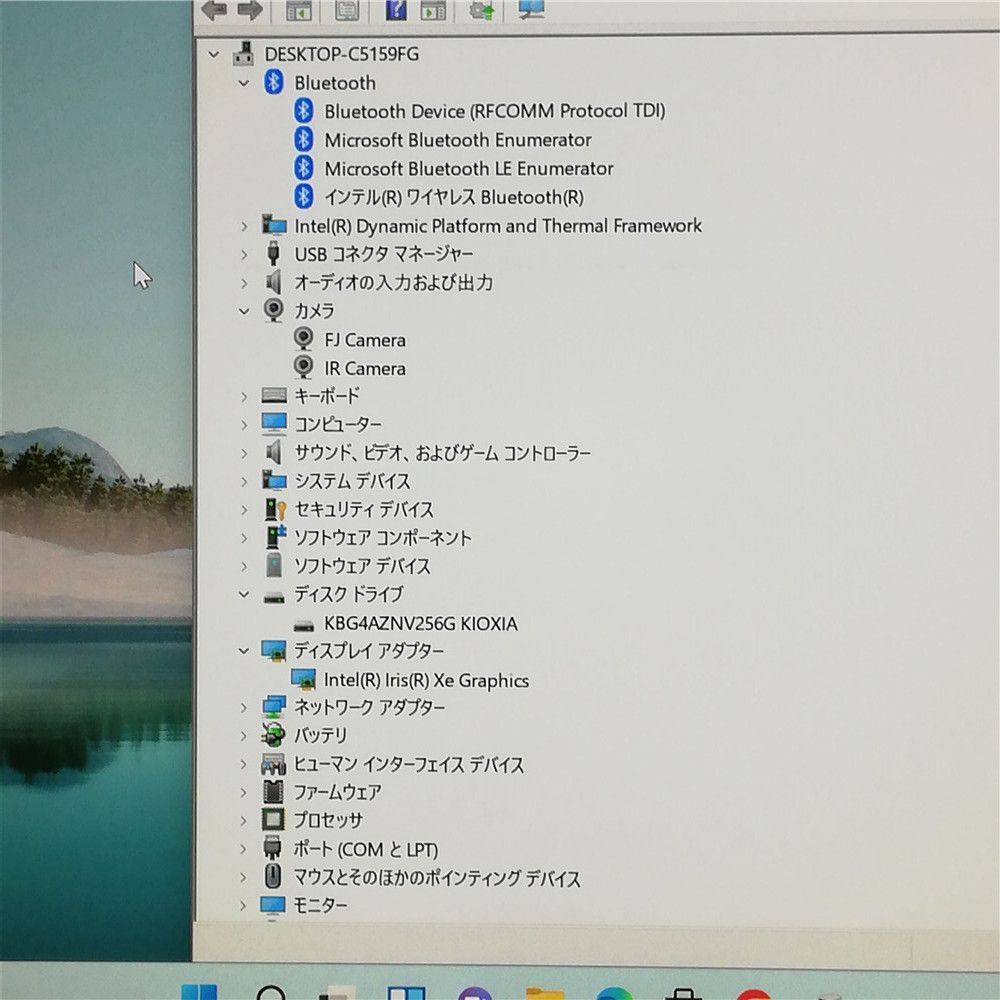Screen dimensions: 1000x1000
Task: Click the セキュリティ デバイス icon
Action: (x=276, y=509)
